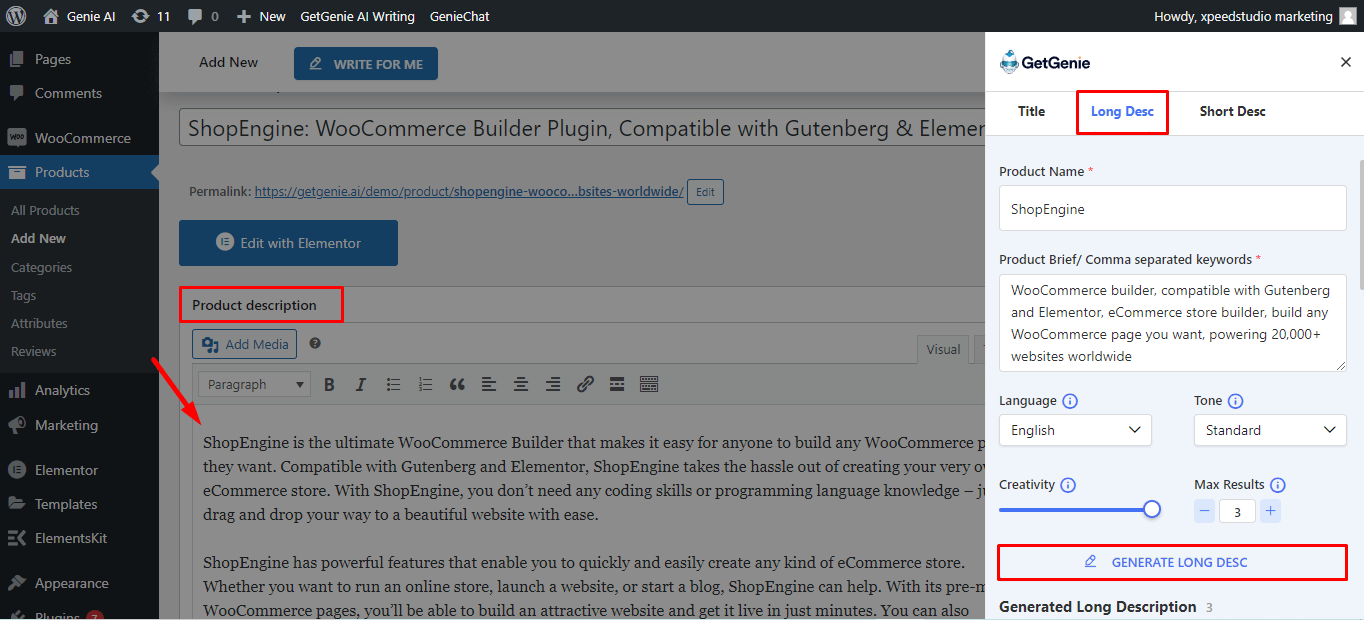The image size is (1364, 620).
Task: Open the comments bubble icon in admin bar
Action: 194,16
